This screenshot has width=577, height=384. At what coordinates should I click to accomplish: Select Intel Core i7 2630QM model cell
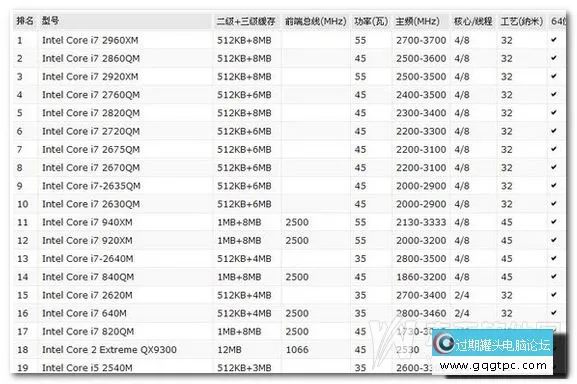pyautogui.click(x=91, y=204)
